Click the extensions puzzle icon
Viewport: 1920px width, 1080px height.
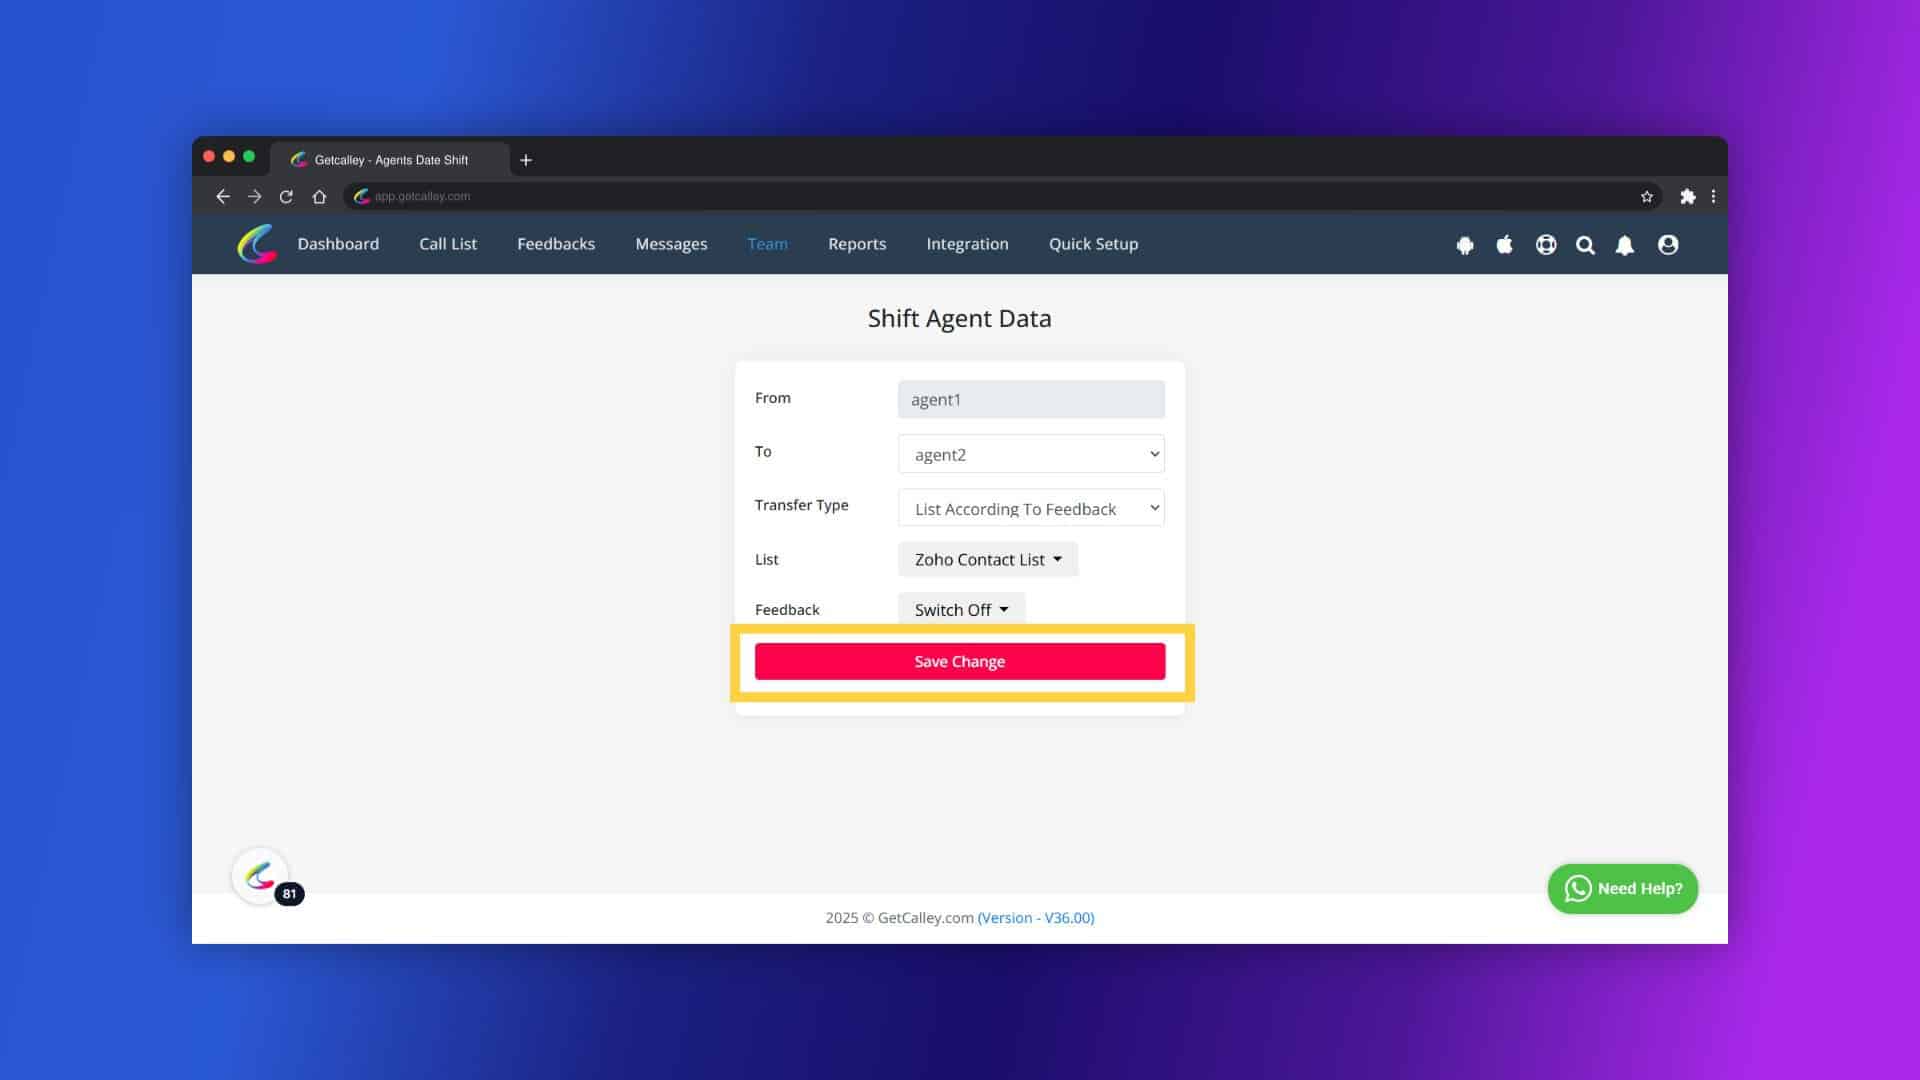[1685, 195]
